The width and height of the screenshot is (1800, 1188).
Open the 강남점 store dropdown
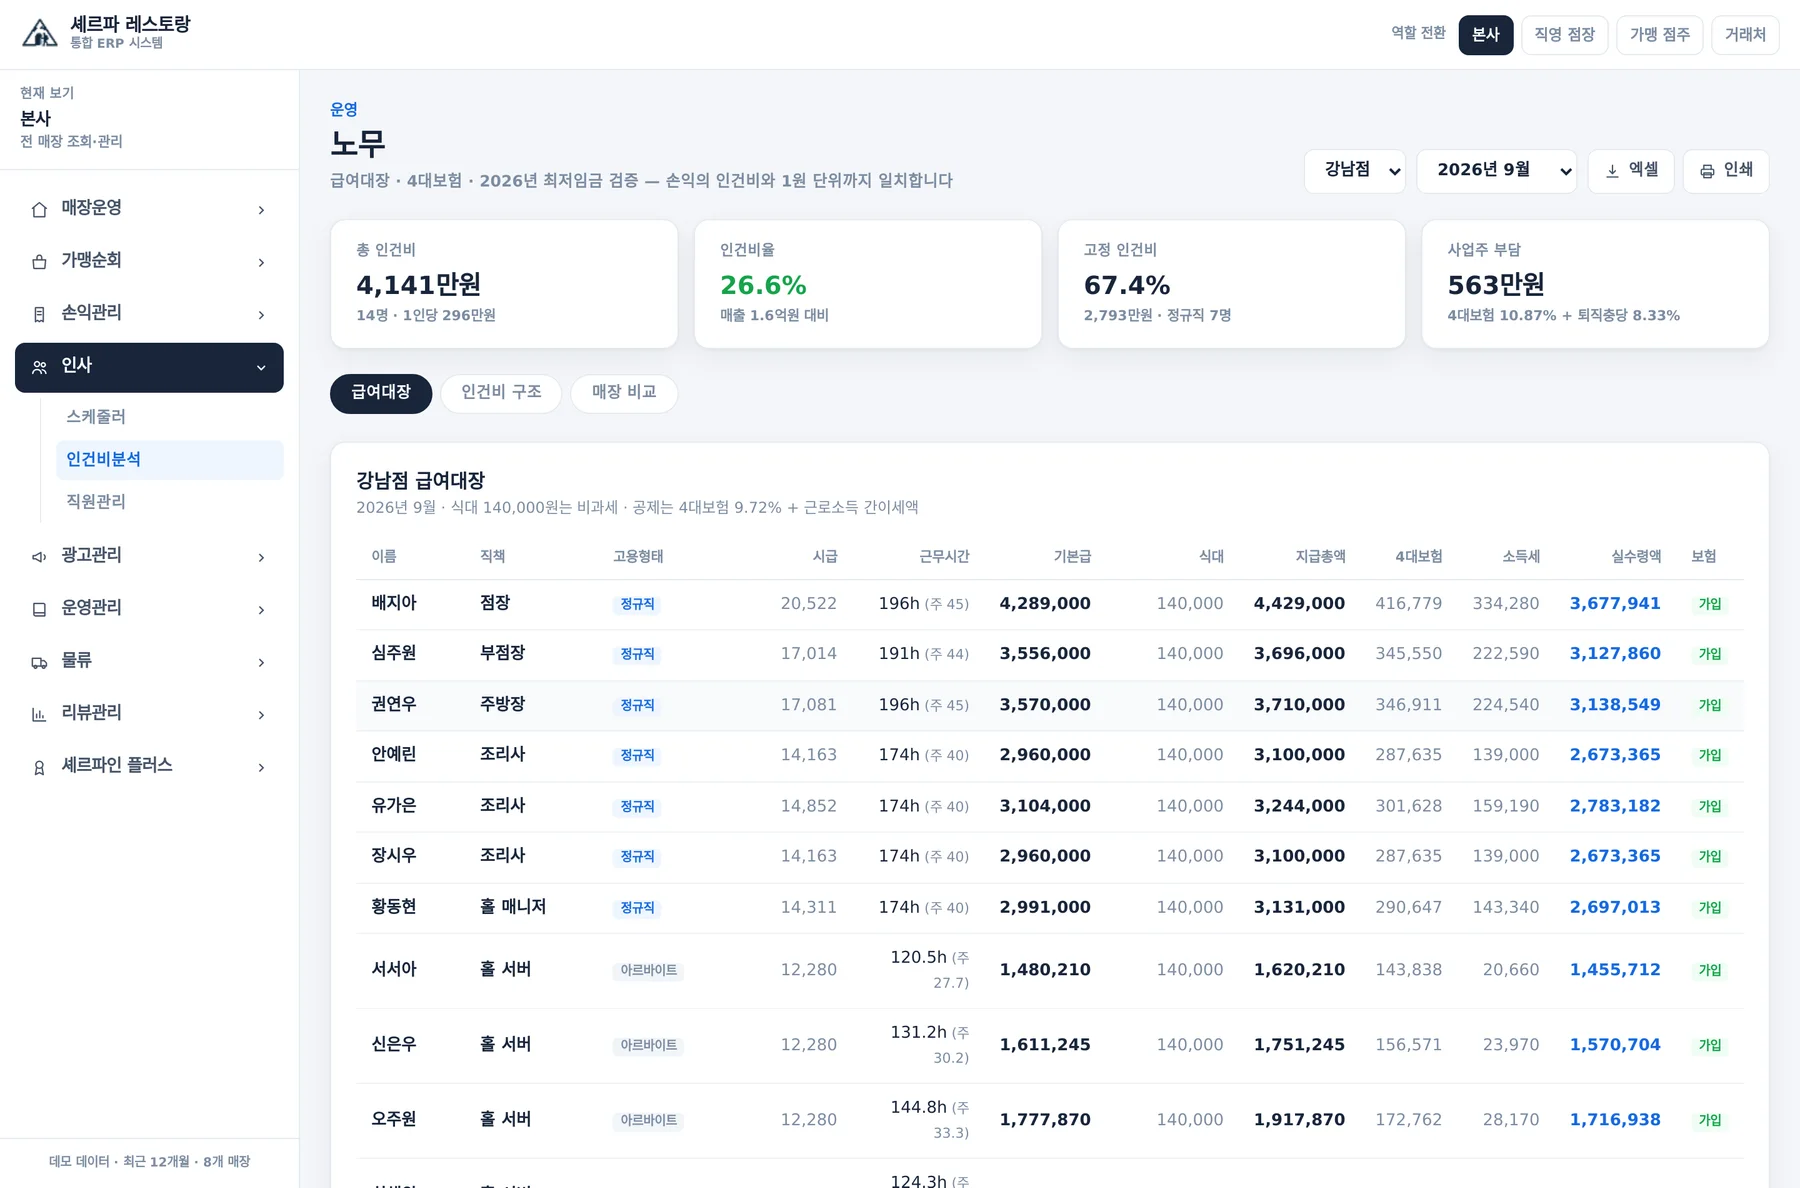click(1355, 171)
